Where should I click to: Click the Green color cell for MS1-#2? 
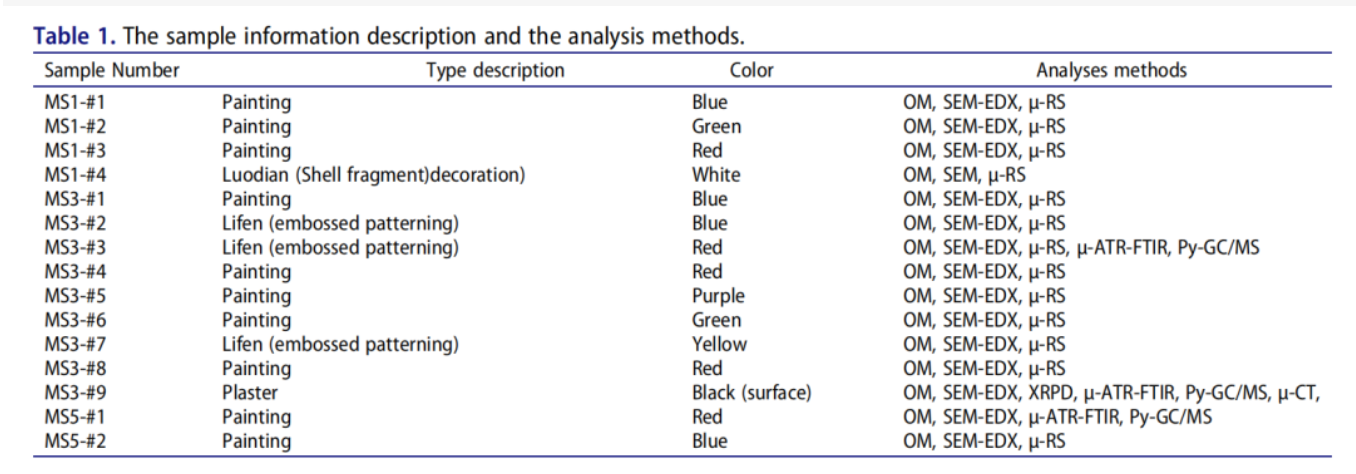tap(716, 127)
